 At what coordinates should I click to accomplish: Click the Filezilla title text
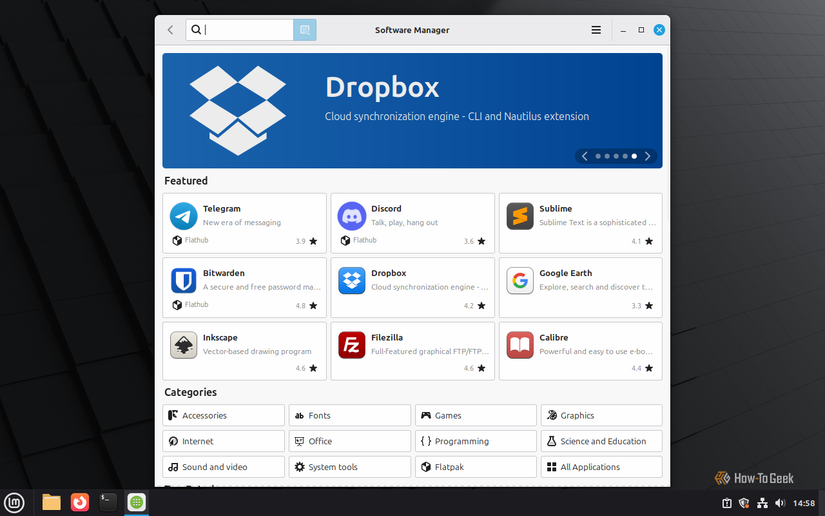pyautogui.click(x=387, y=338)
